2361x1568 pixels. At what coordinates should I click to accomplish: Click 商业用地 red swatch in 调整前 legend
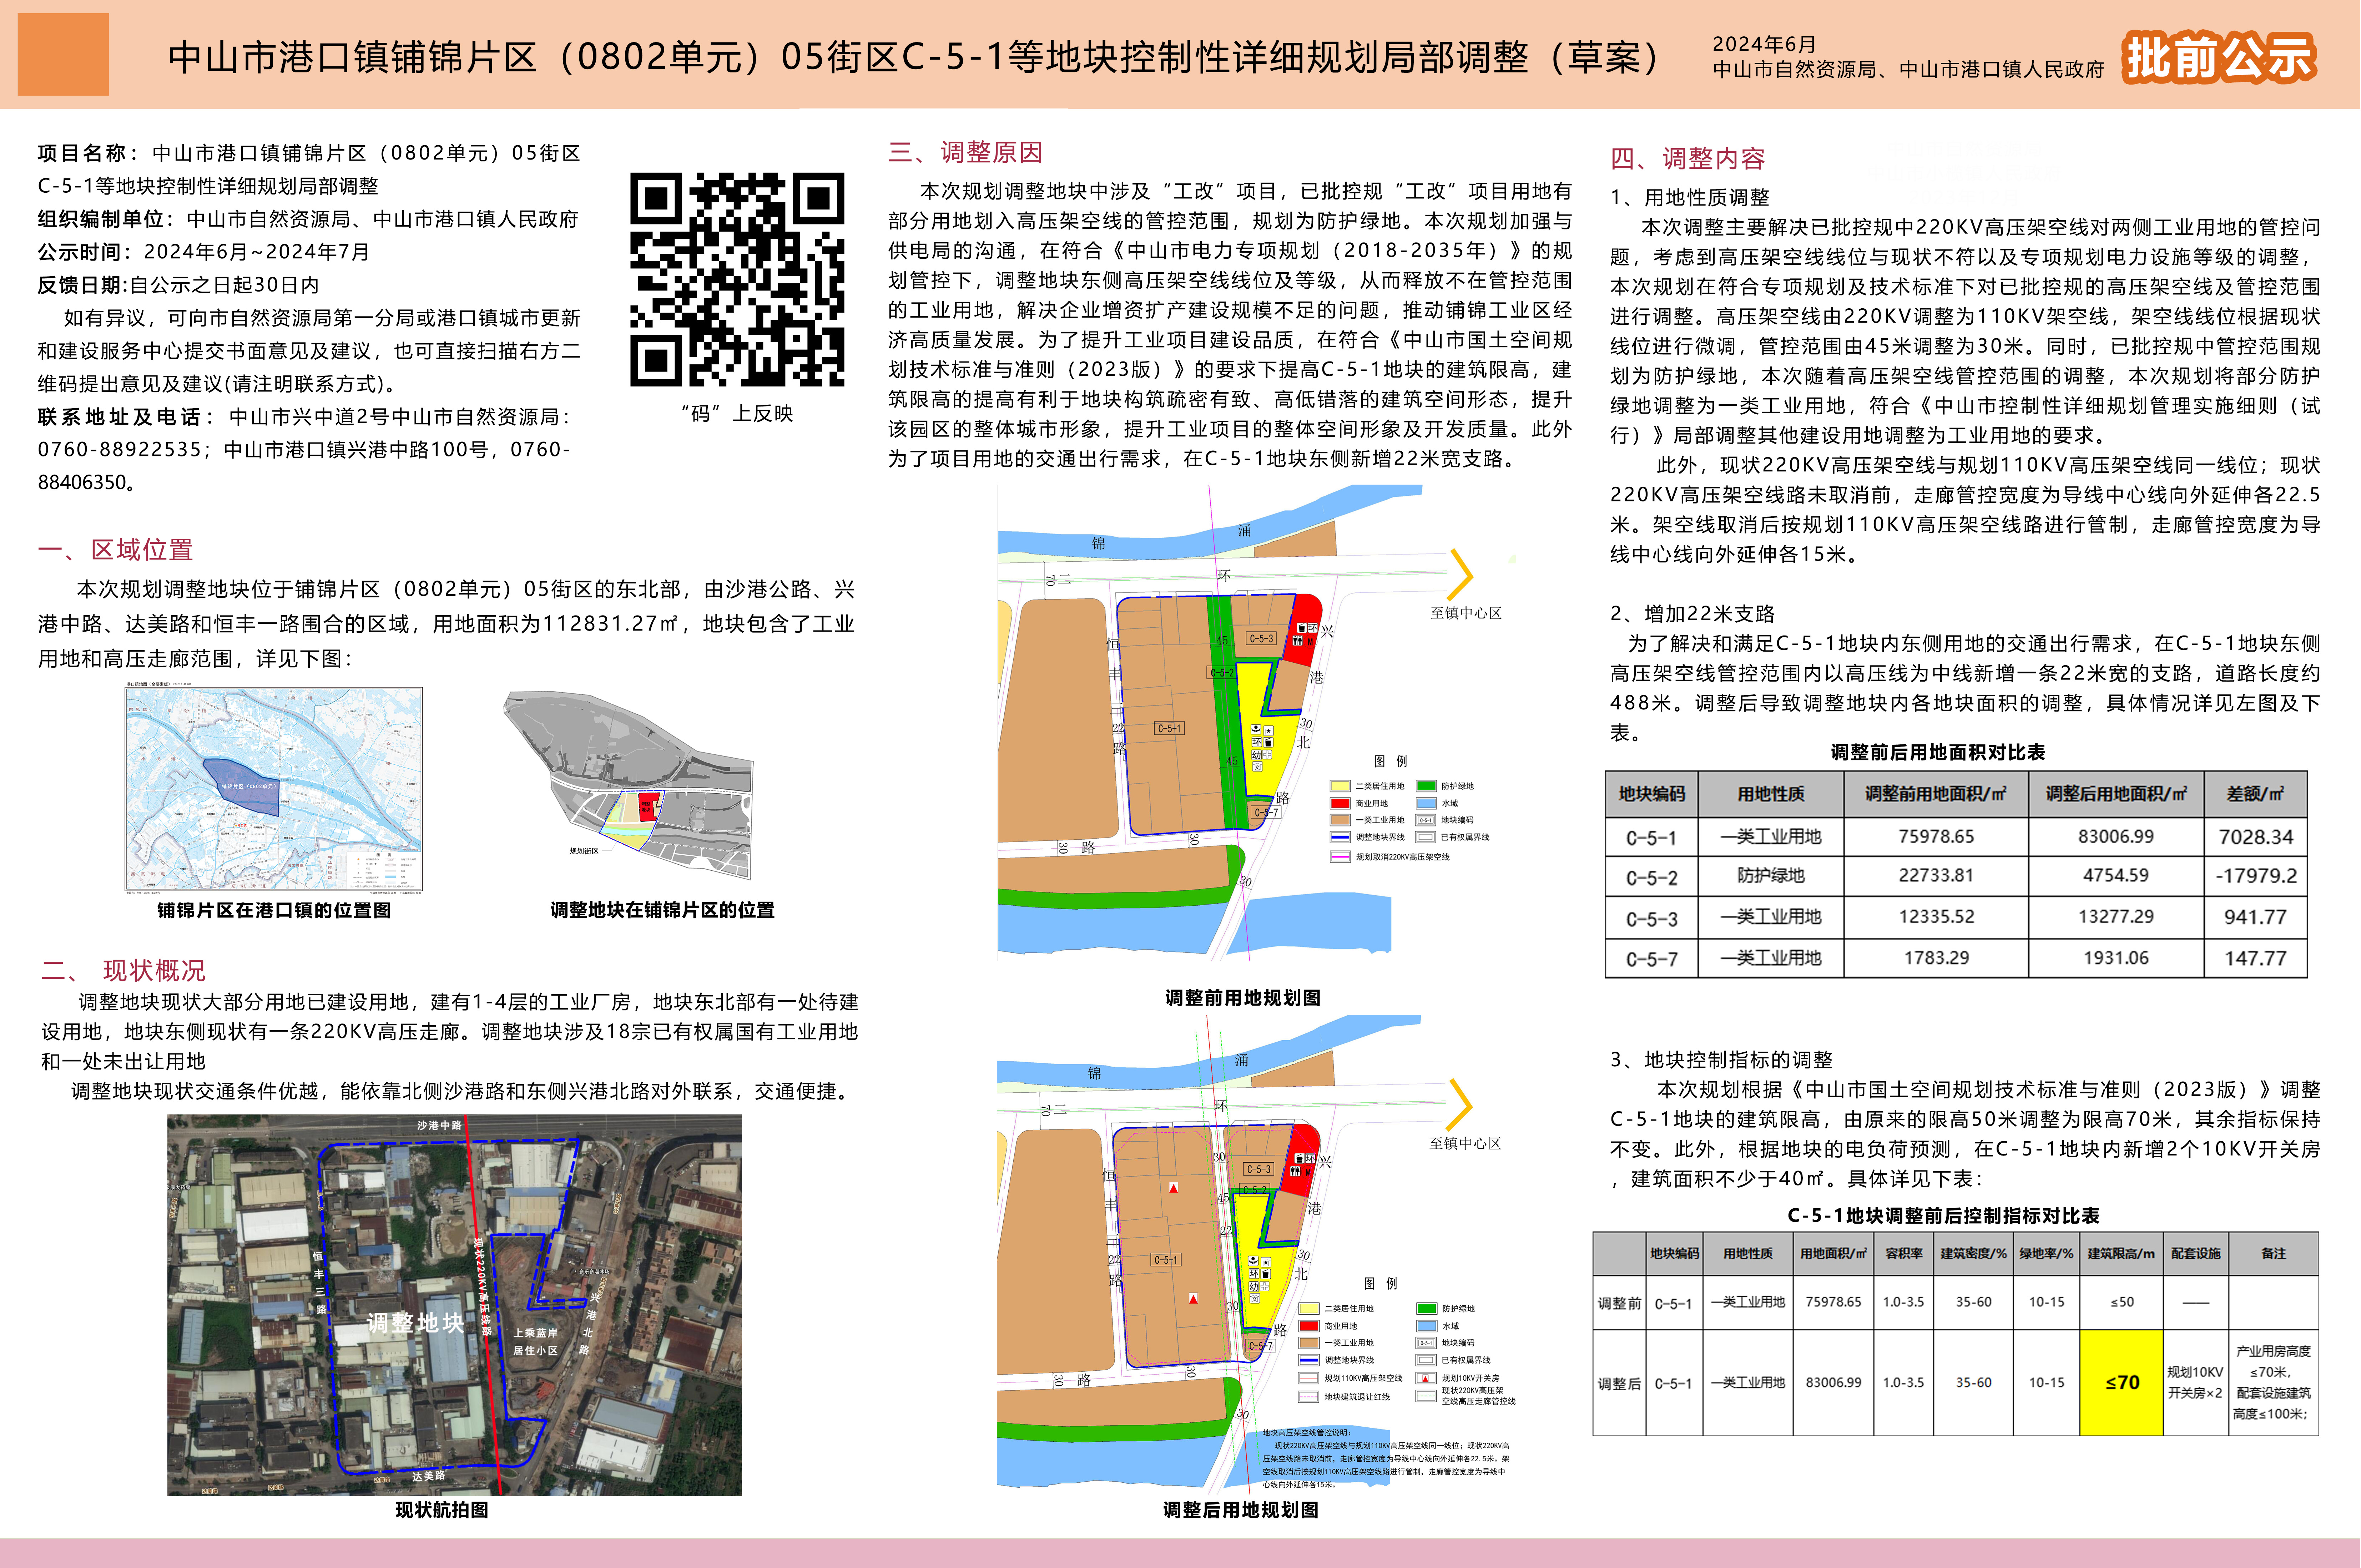tap(1340, 803)
